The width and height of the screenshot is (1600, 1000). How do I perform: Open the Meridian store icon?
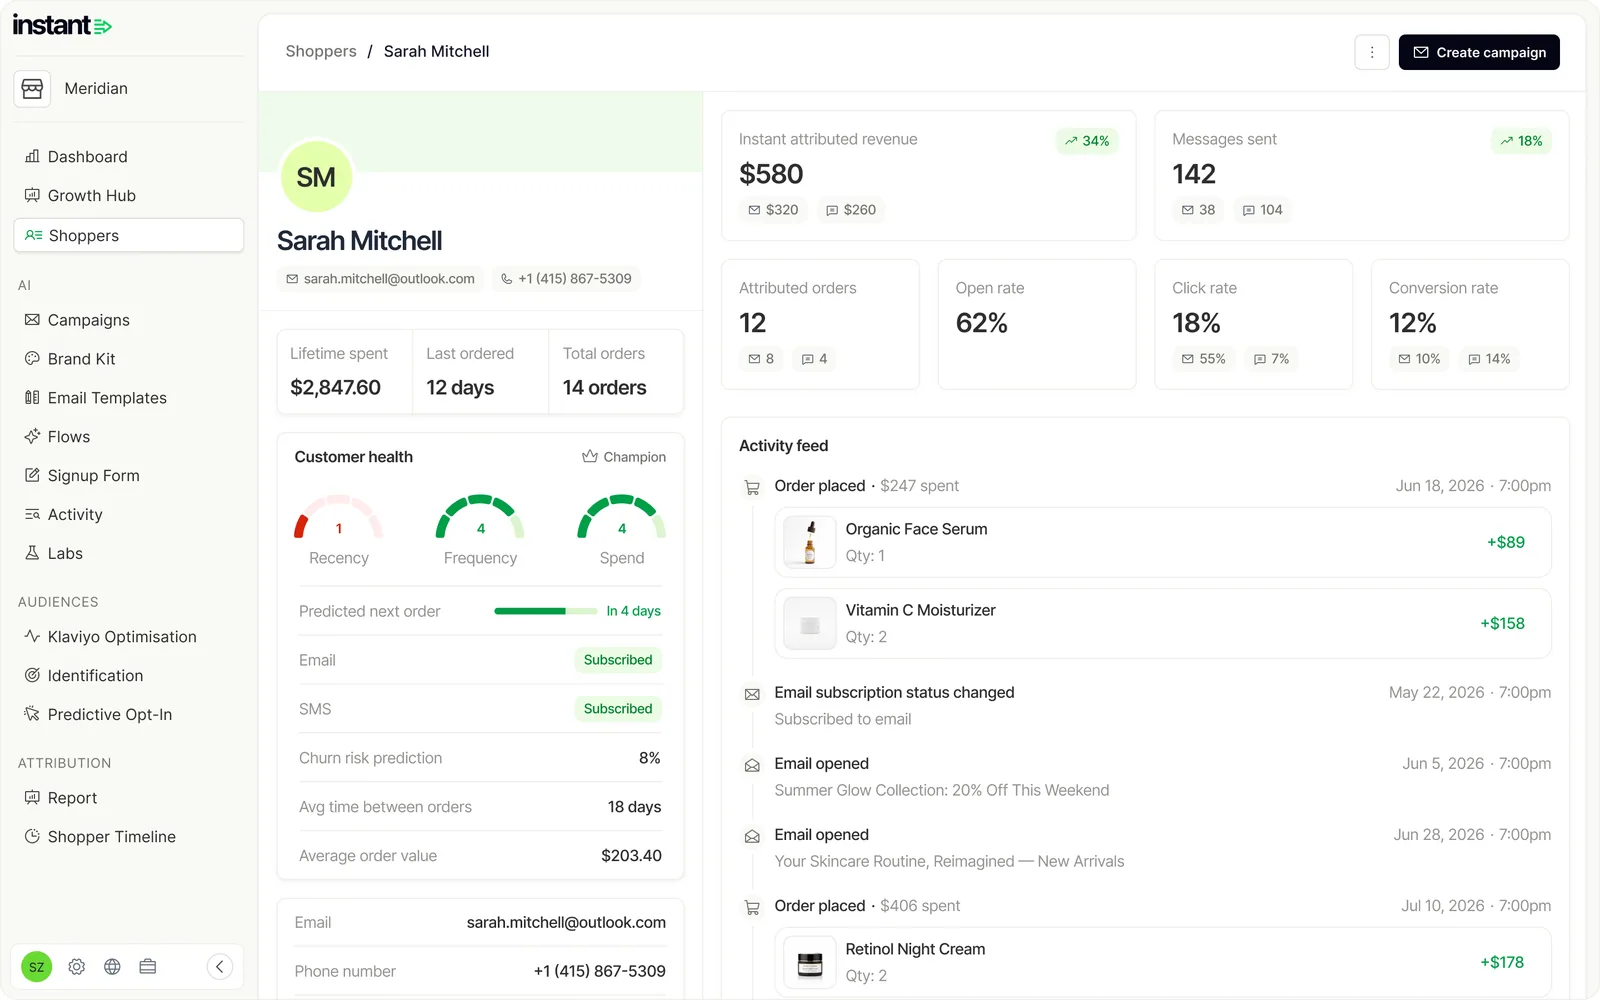[32, 88]
